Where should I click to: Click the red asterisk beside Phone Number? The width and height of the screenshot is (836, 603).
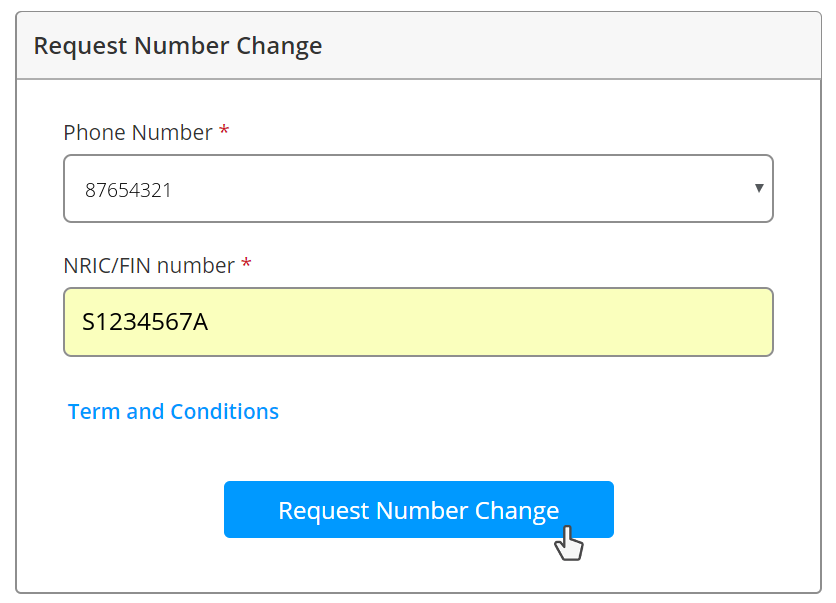(x=224, y=133)
